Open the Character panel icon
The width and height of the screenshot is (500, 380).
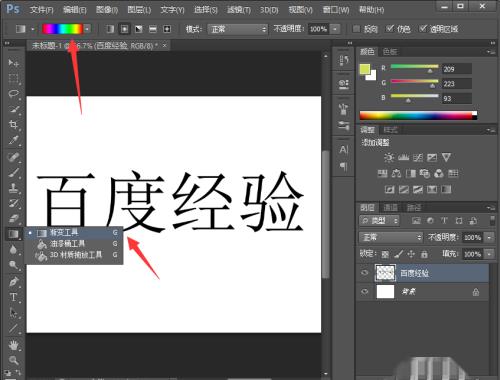[344, 150]
